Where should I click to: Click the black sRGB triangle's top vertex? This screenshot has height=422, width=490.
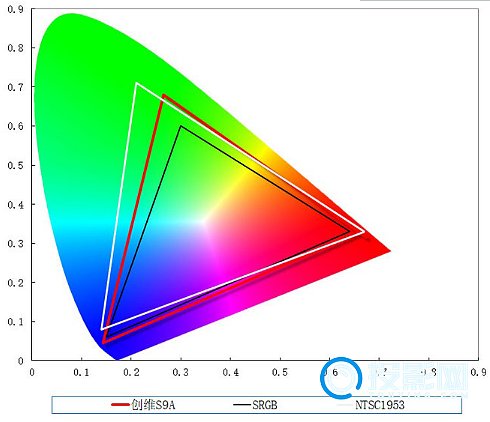[x=181, y=126]
